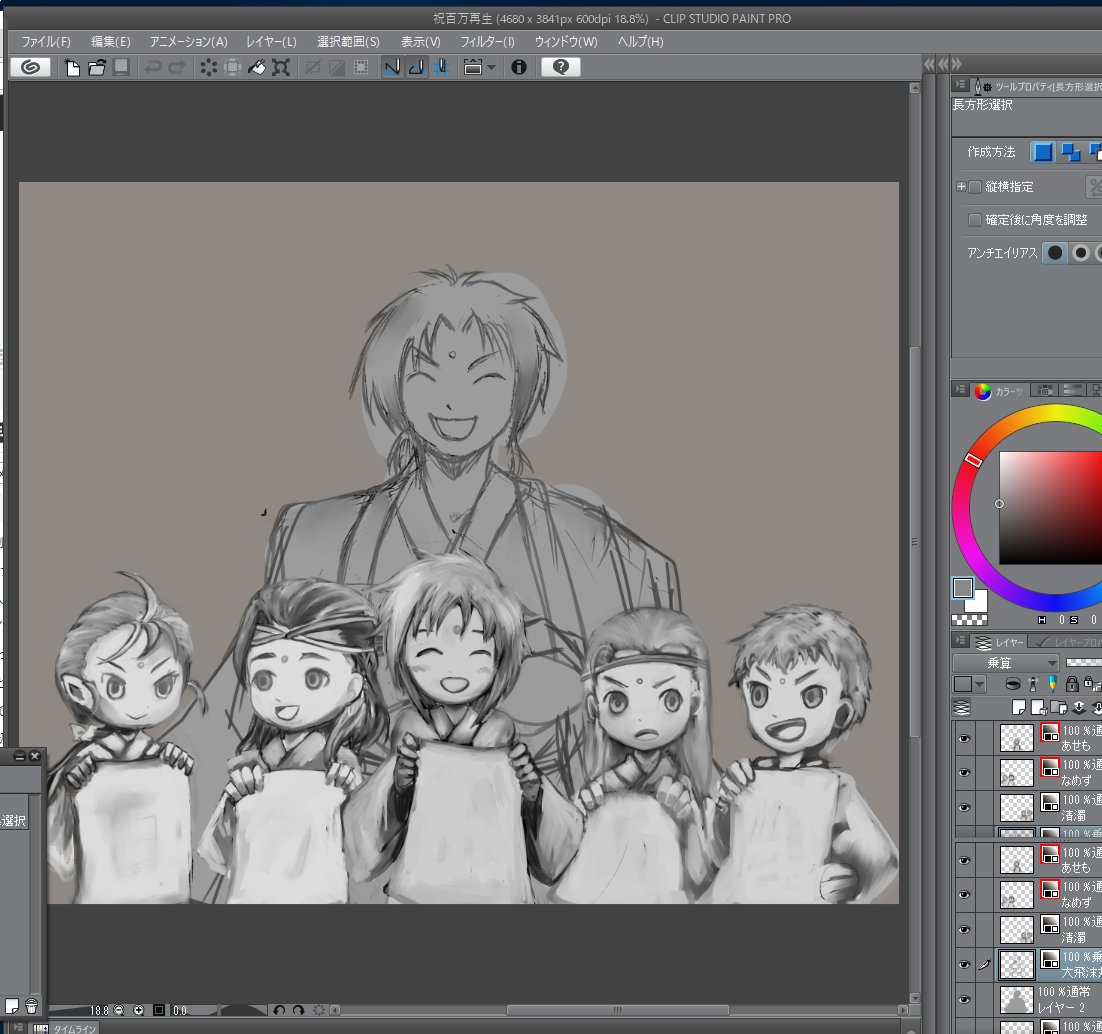
Task: Click the New file icon
Action: (72, 67)
